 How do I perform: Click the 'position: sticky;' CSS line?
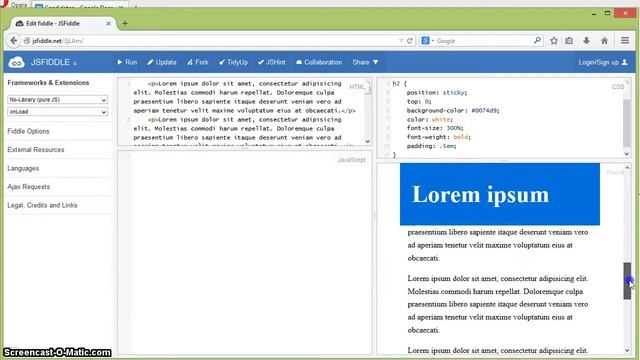[437, 93]
